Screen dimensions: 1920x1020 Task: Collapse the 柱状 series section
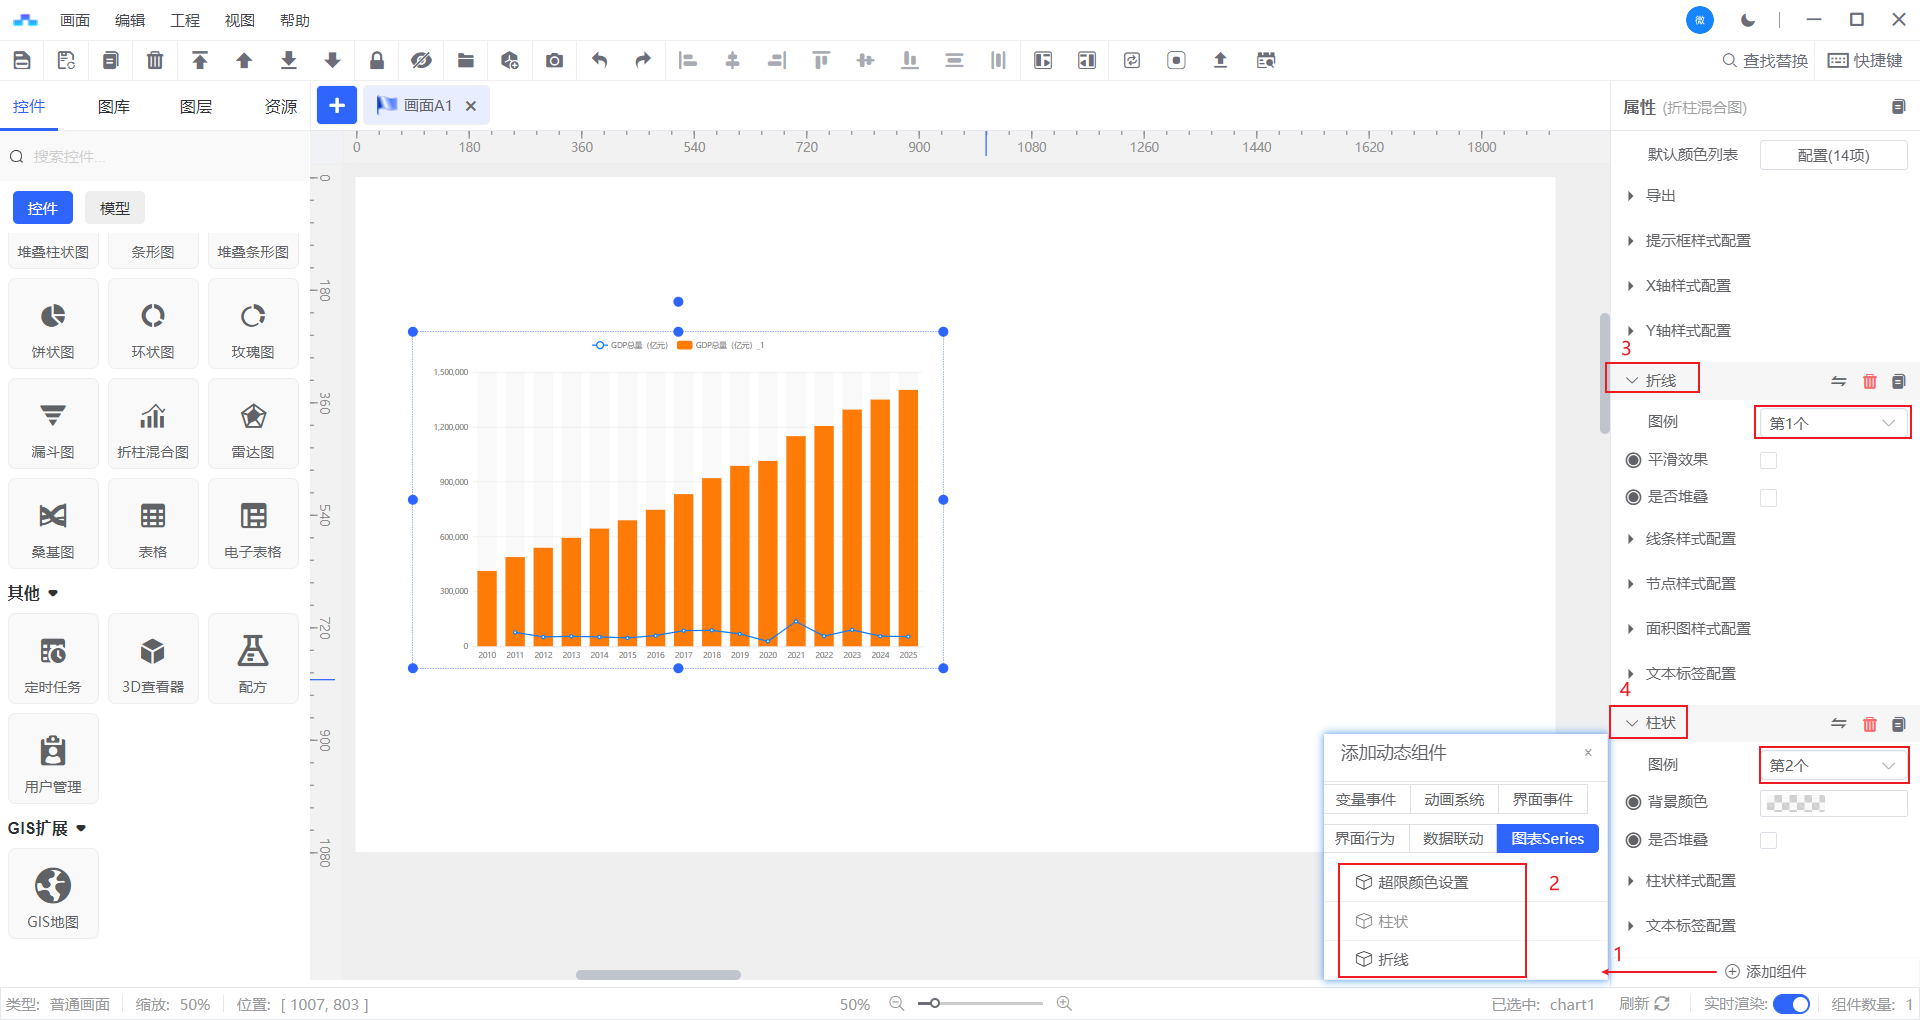(x=1650, y=723)
